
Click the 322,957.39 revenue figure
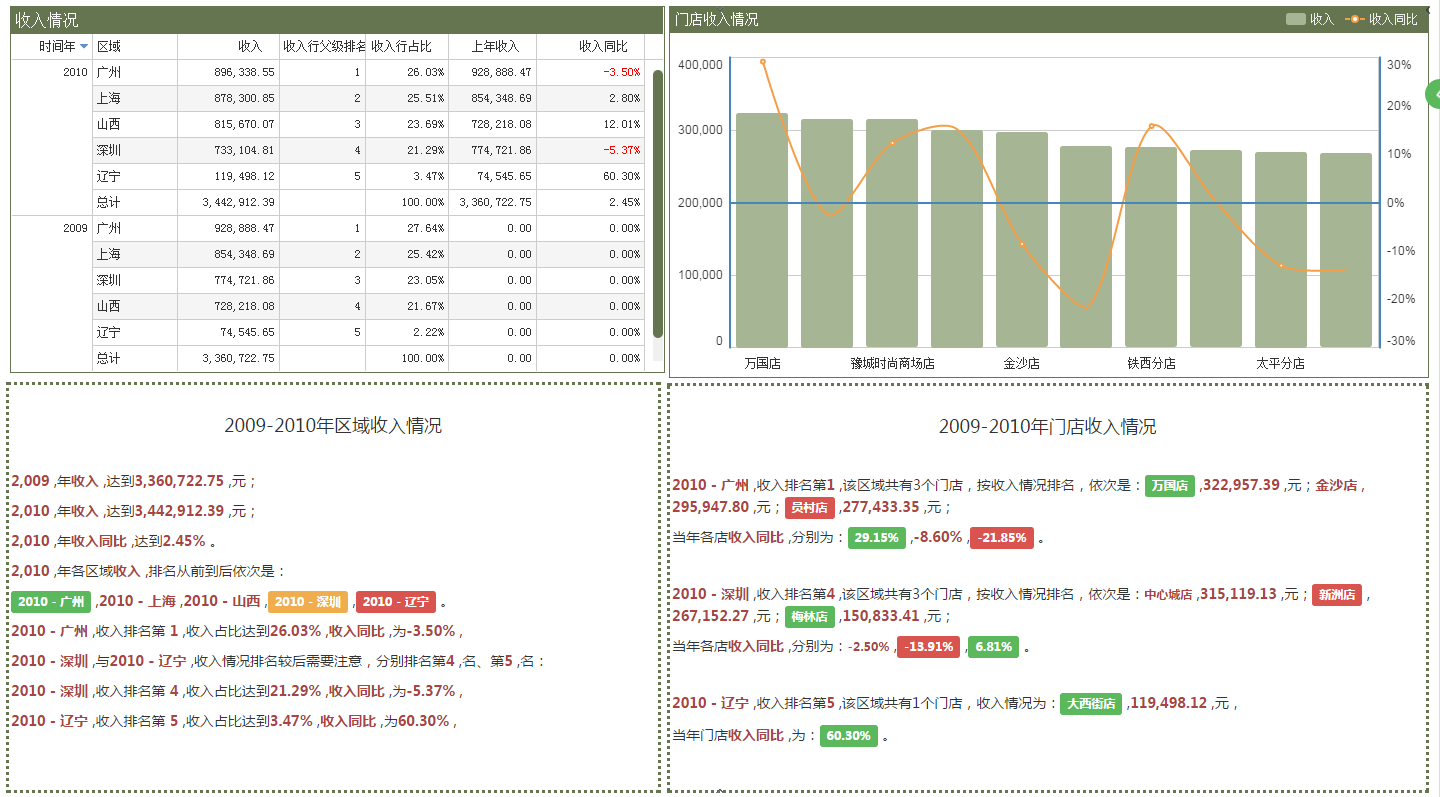tap(1241, 485)
